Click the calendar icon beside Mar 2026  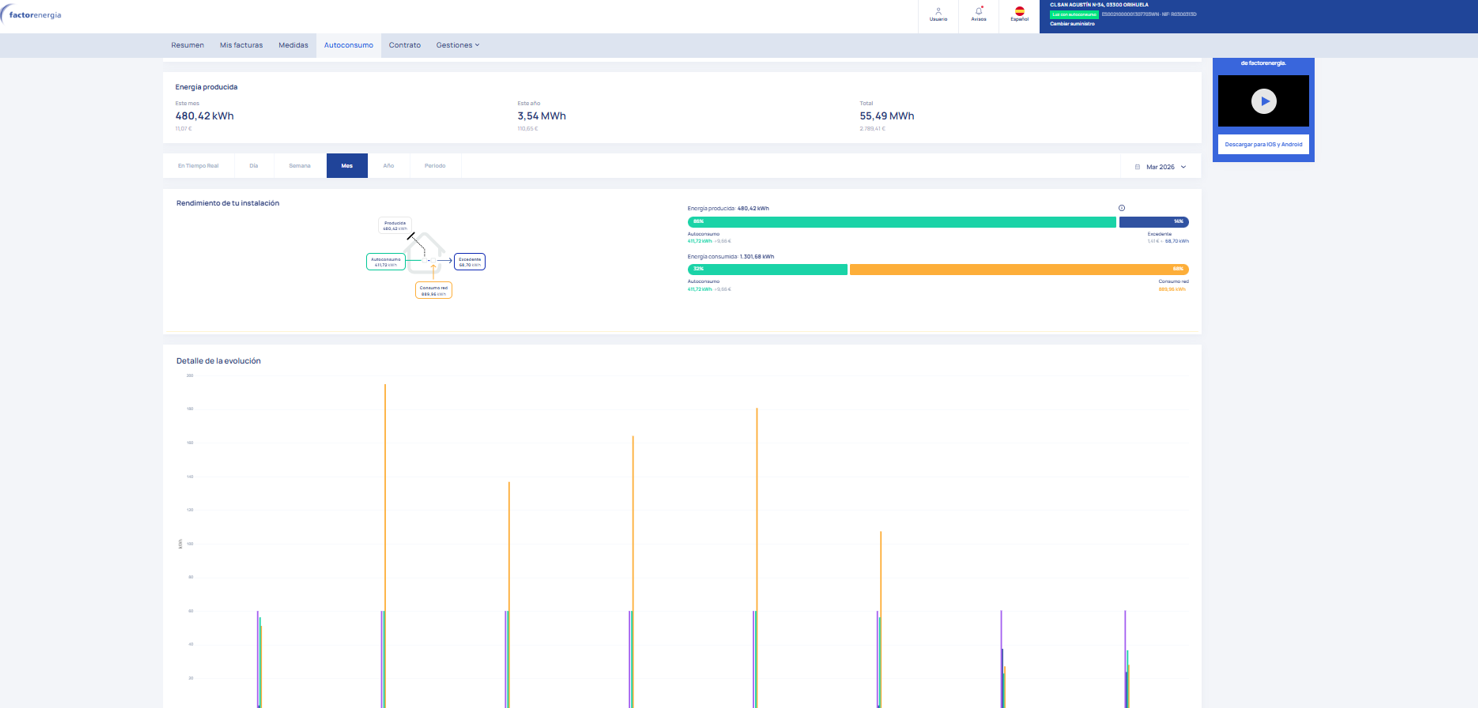click(x=1137, y=167)
